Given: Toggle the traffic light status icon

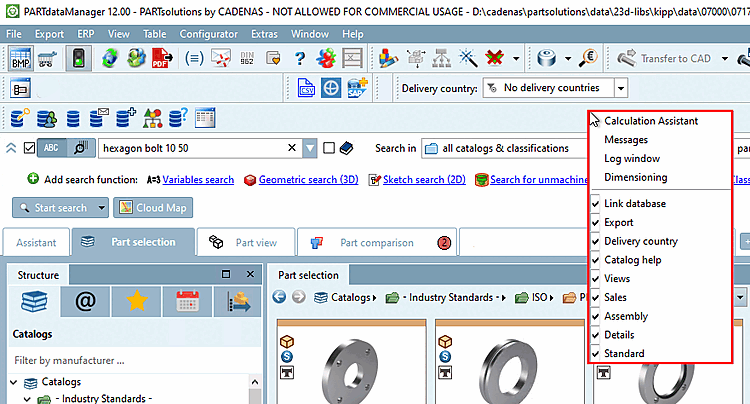Looking at the screenshot, I should pyautogui.click(x=78, y=59).
